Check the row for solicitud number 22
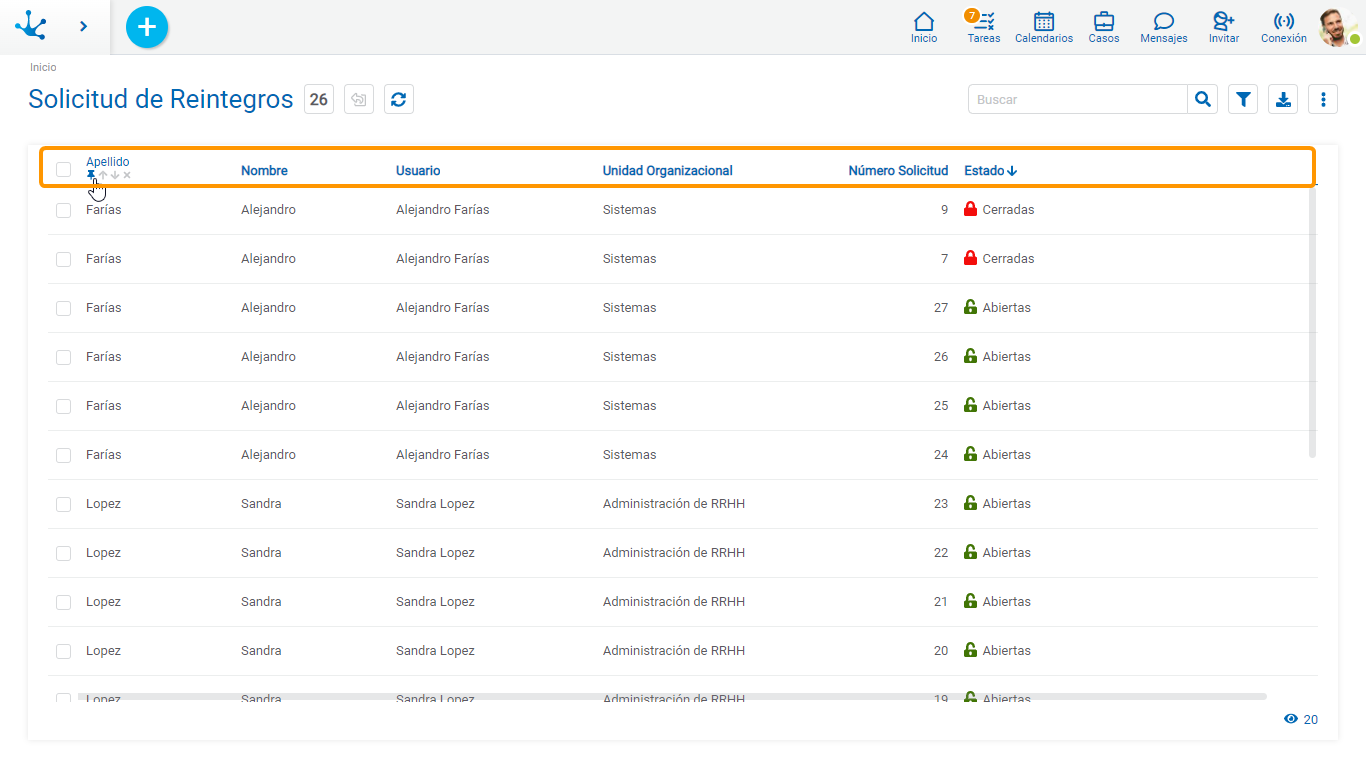The width and height of the screenshot is (1366, 768). click(x=64, y=553)
